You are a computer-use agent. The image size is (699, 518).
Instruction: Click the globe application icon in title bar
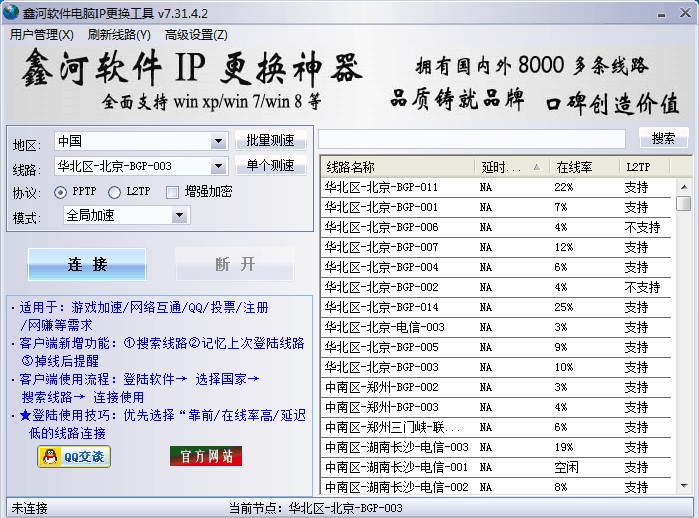11,12
